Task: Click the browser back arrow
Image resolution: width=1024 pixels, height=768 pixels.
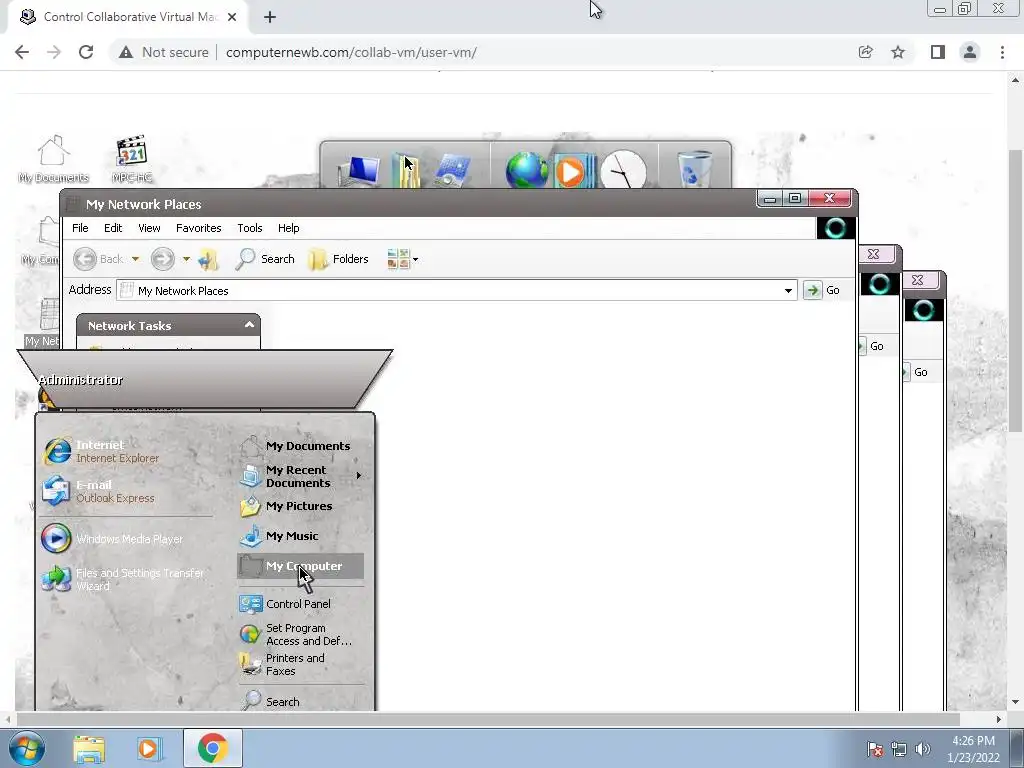Action: click(22, 52)
